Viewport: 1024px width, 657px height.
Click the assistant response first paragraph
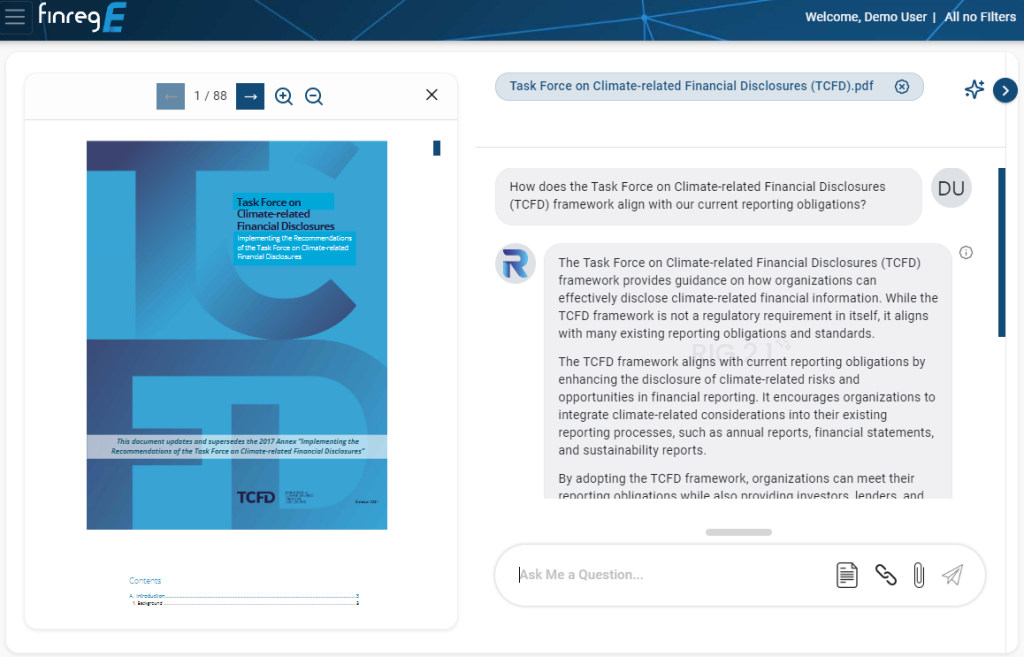pos(748,298)
